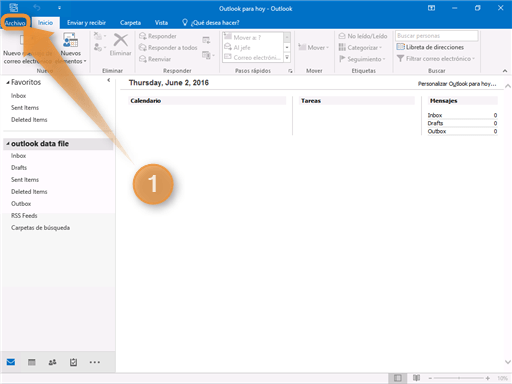Select Sent Items under Favoritos
512x384 pixels.
click(x=25, y=108)
